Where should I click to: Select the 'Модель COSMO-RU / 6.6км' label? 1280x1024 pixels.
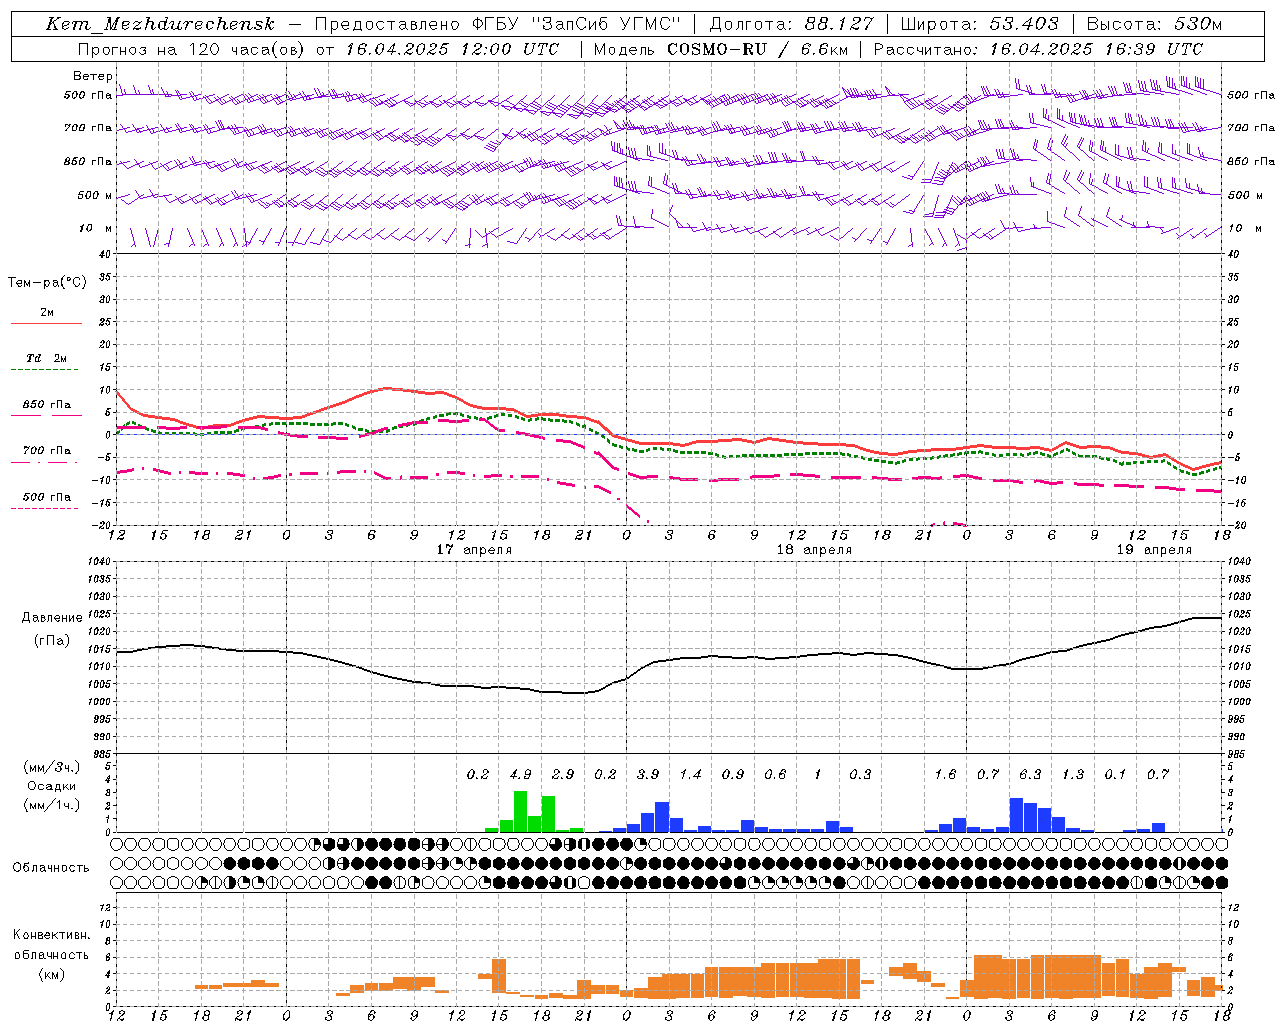720,49
